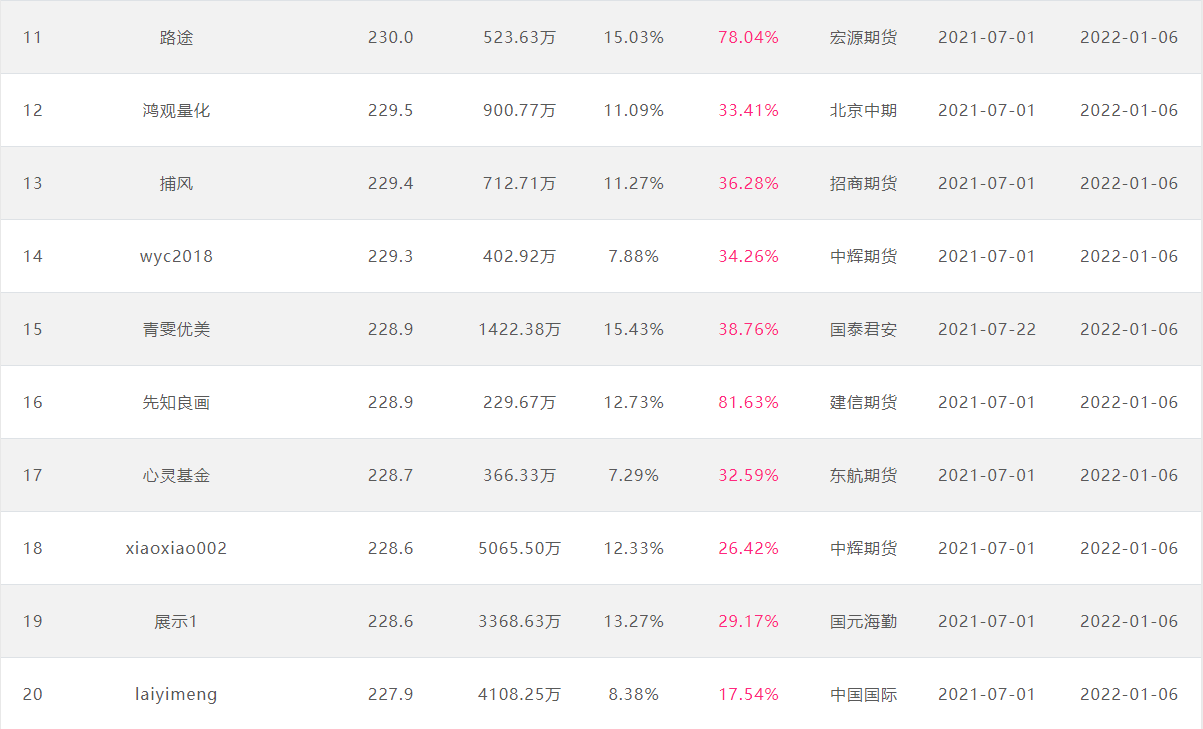Open 建信期货 broker entry
1203x729 pixels.
click(x=863, y=402)
